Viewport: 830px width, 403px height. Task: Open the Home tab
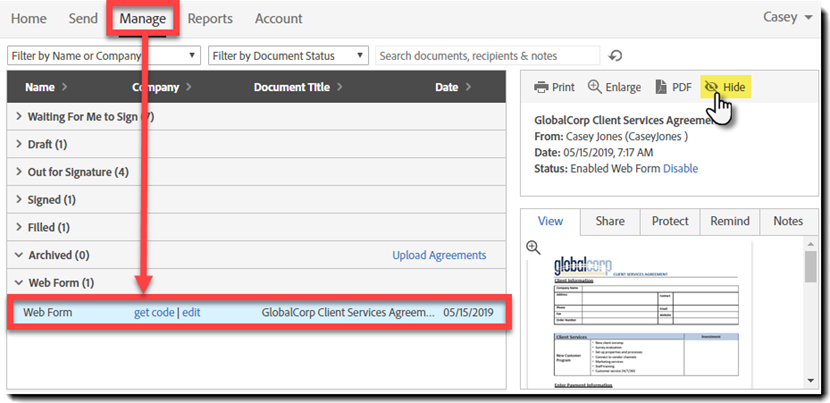tap(29, 19)
